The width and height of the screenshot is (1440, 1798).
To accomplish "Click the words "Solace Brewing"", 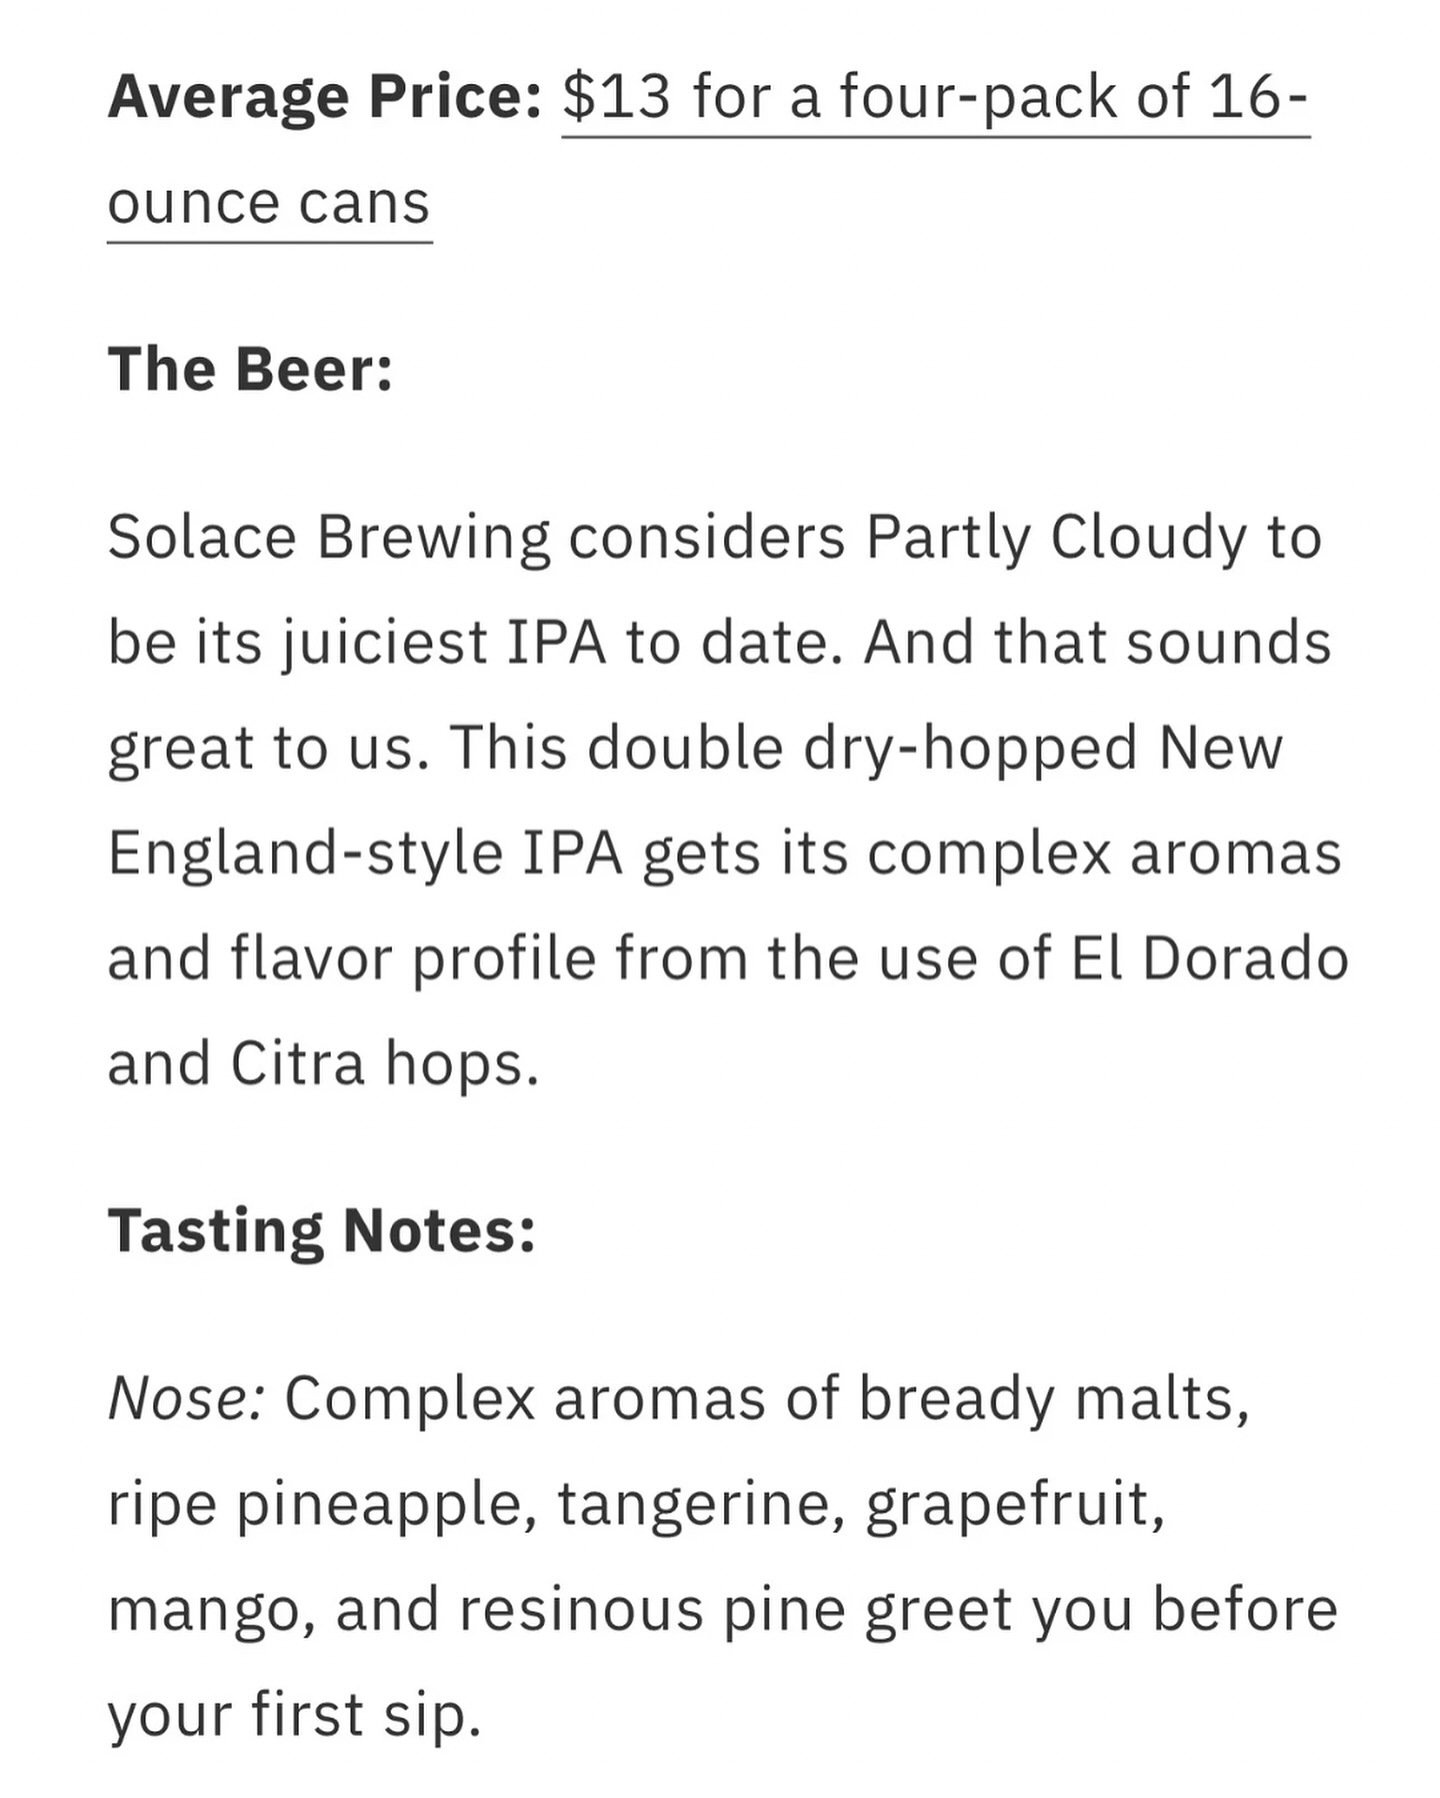I will click(328, 538).
